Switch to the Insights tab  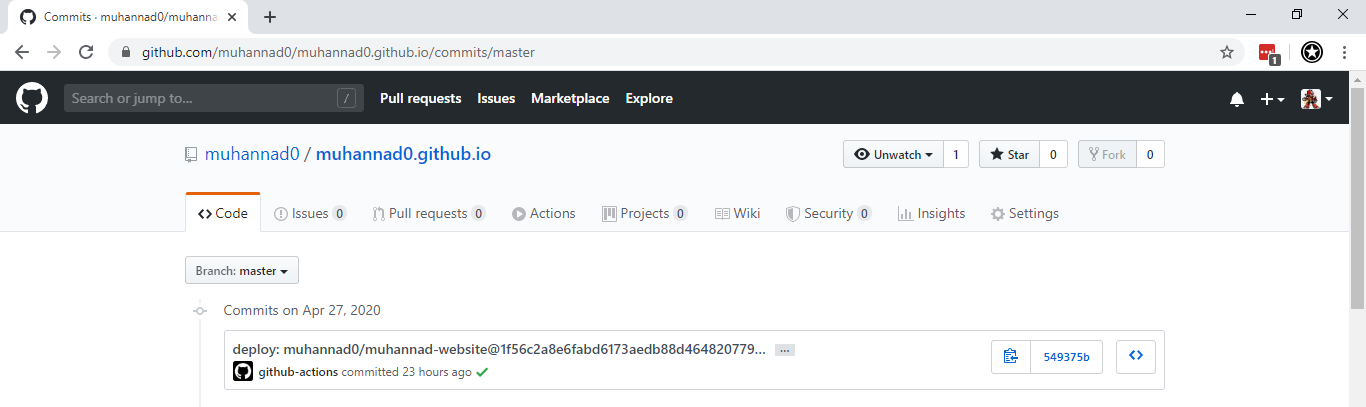(932, 213)
